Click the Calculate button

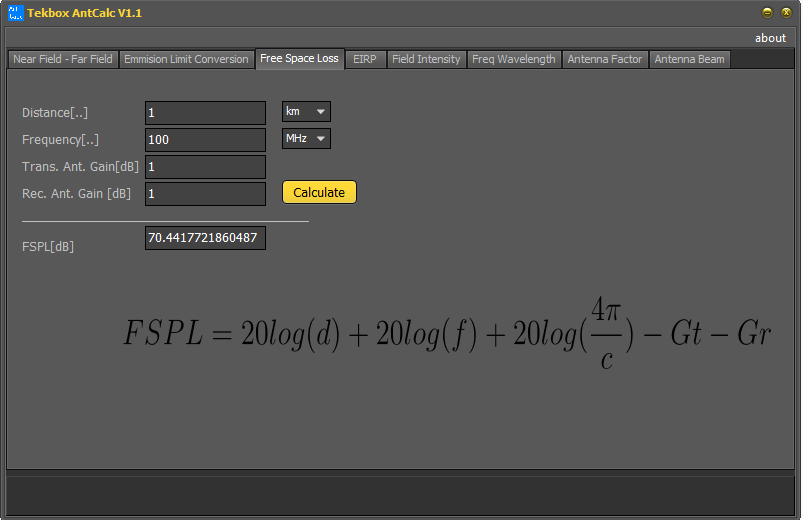pos(319,192)
